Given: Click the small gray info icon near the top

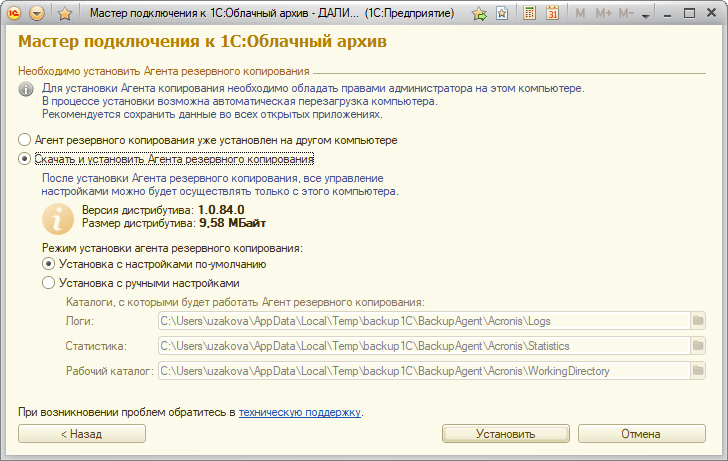Looking at the screenshot, I should pyautogui.click(x=26, y=89).
